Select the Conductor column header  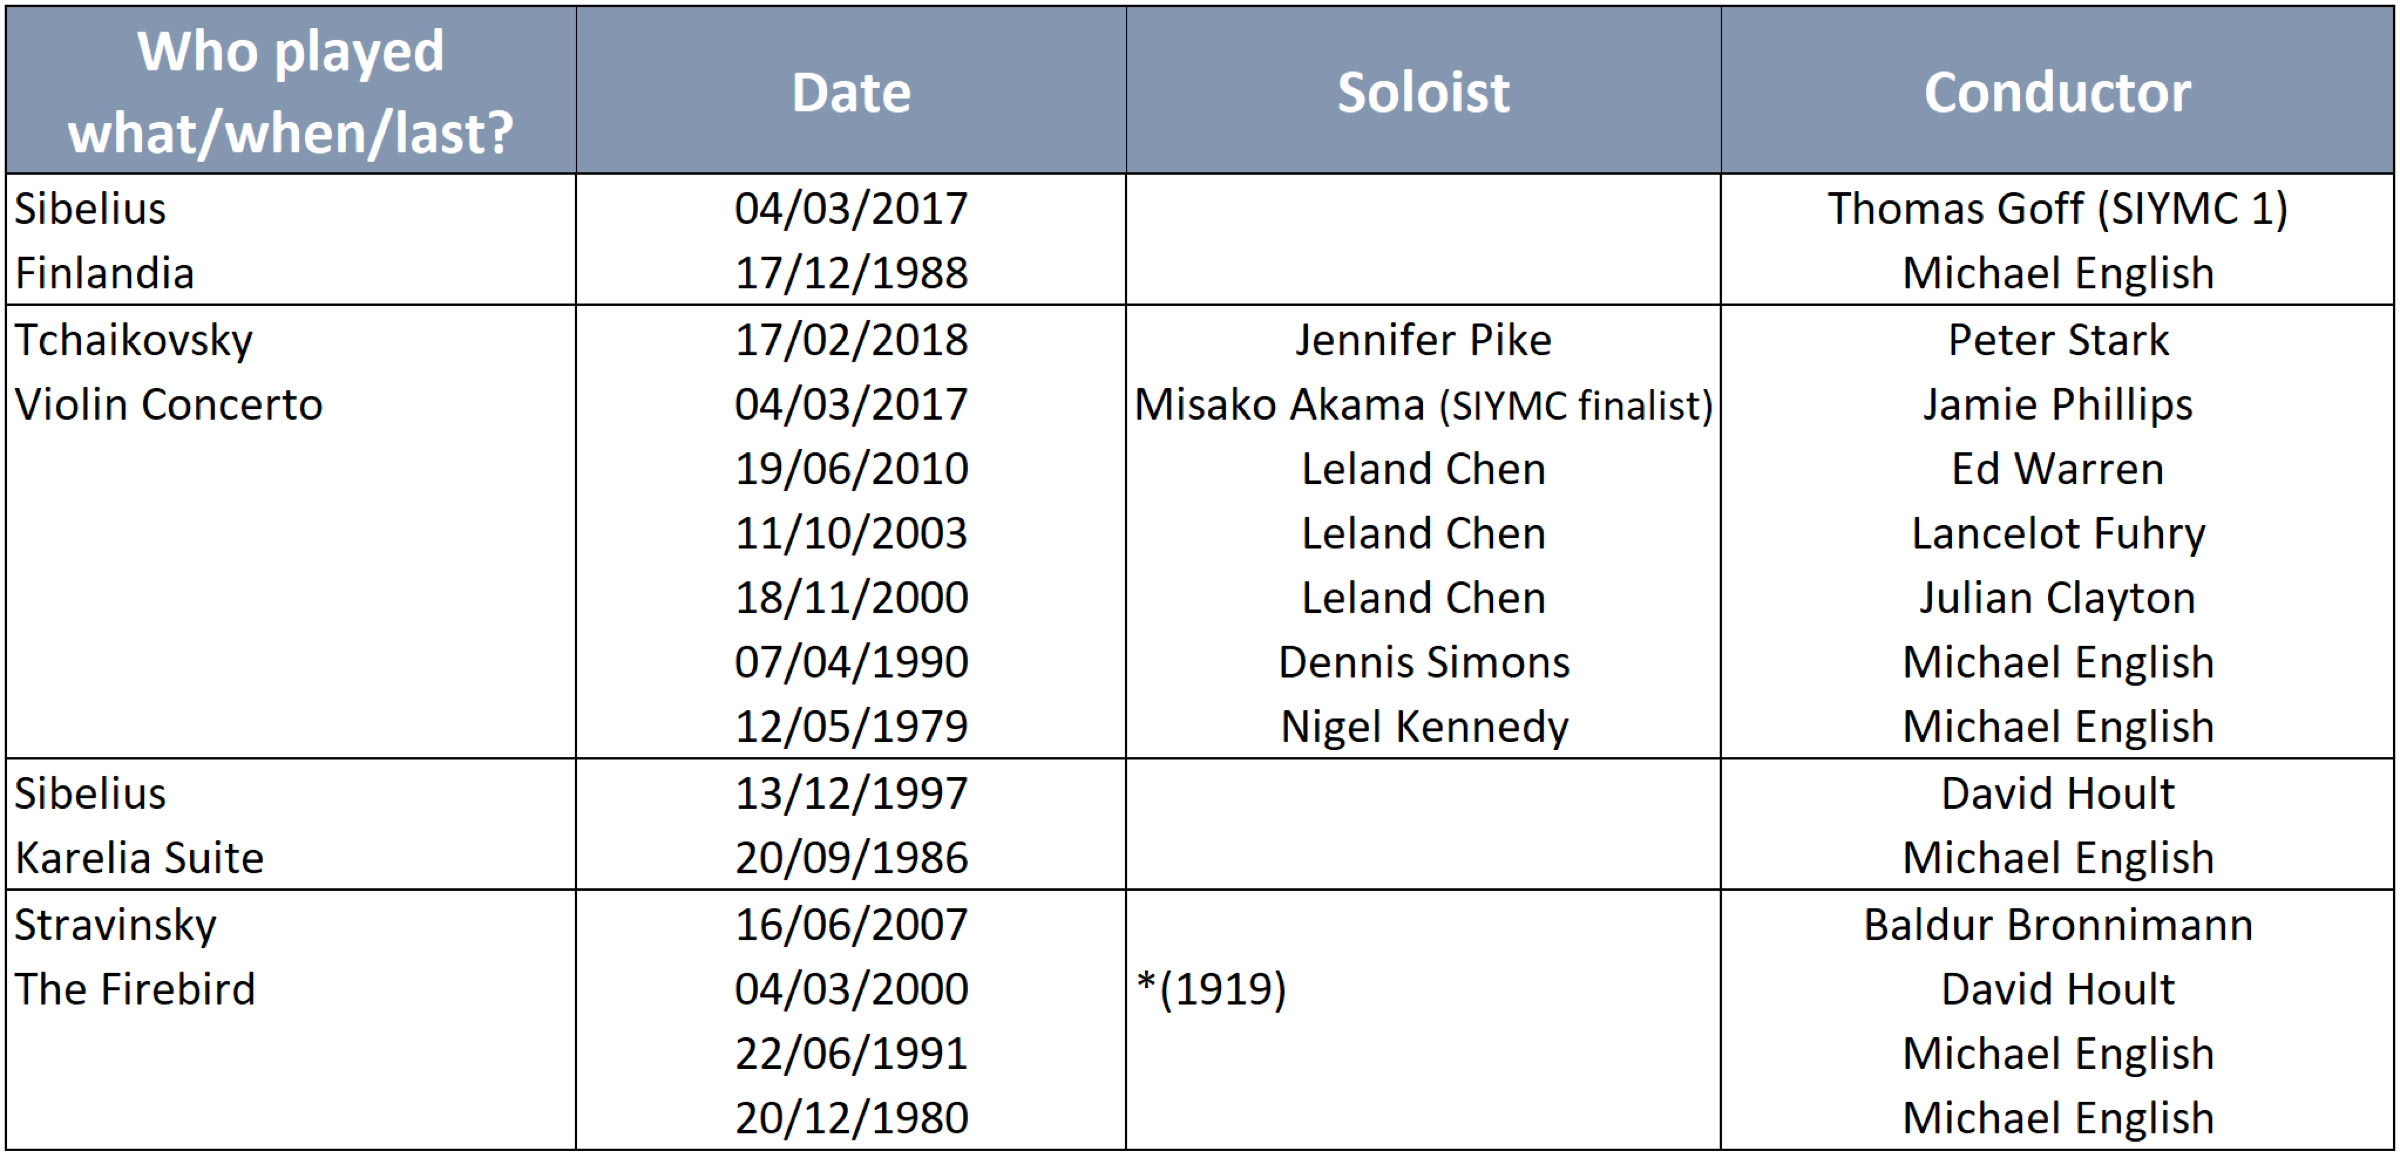pyautogui.click(x=2057, y=93)
